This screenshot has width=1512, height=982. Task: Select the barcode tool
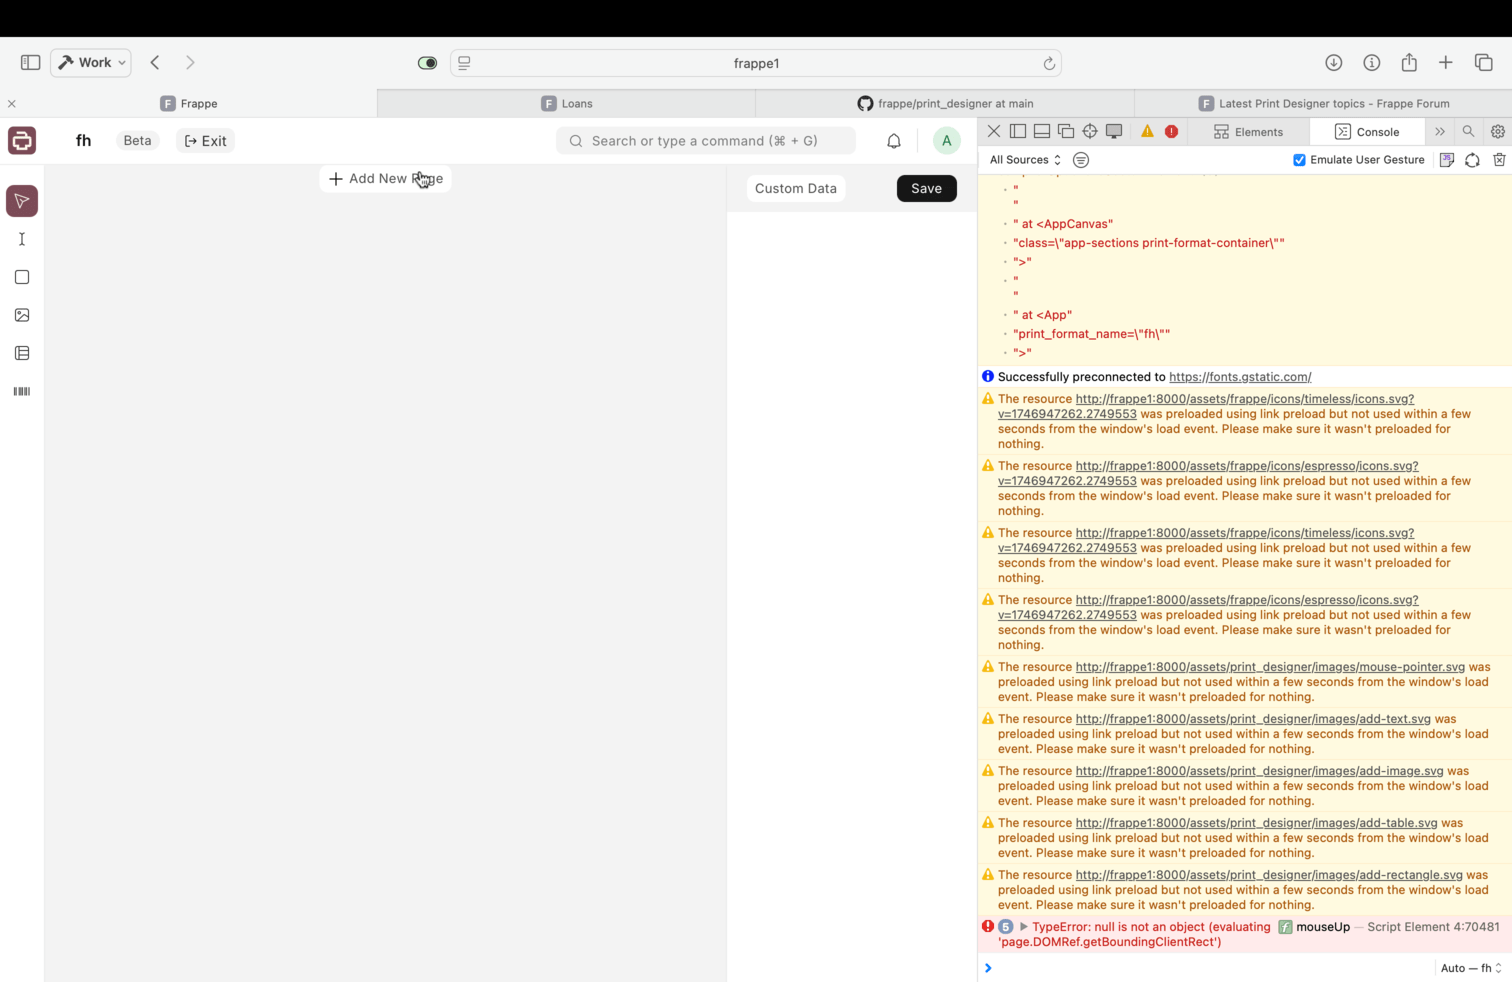tap(22, 391)
